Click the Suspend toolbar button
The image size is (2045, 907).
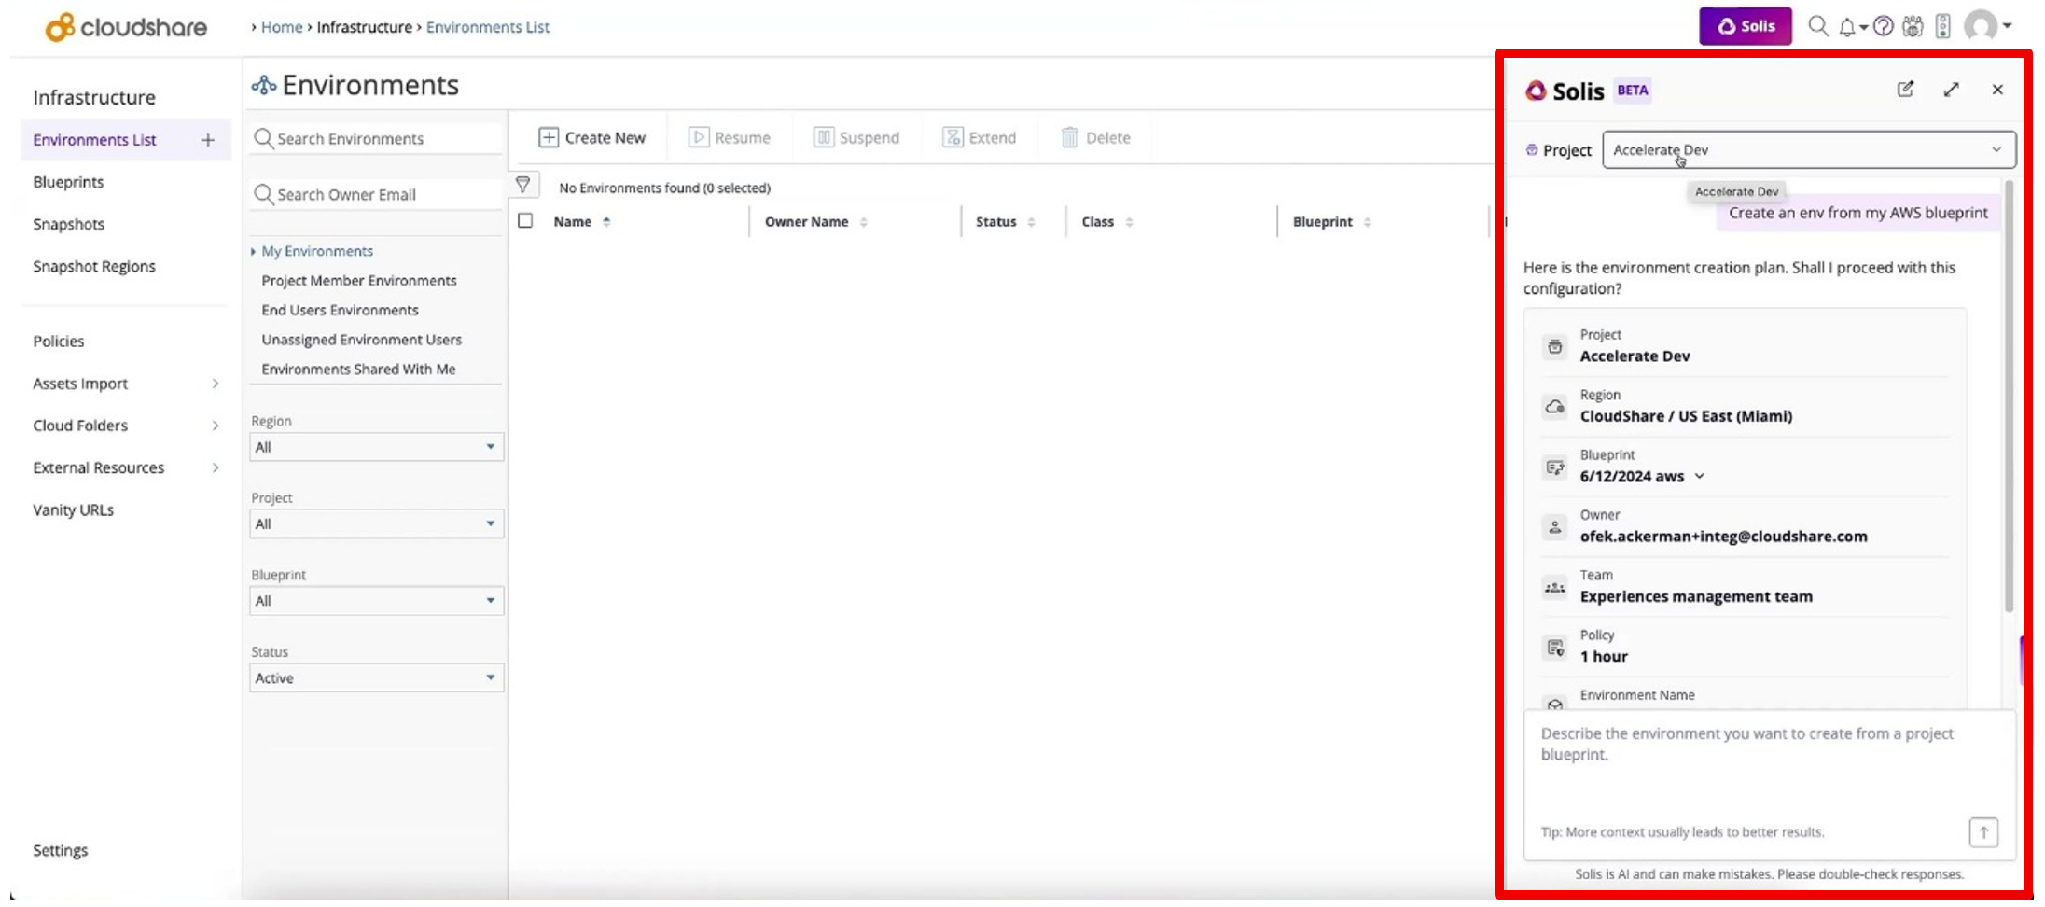tap(856, 138)
